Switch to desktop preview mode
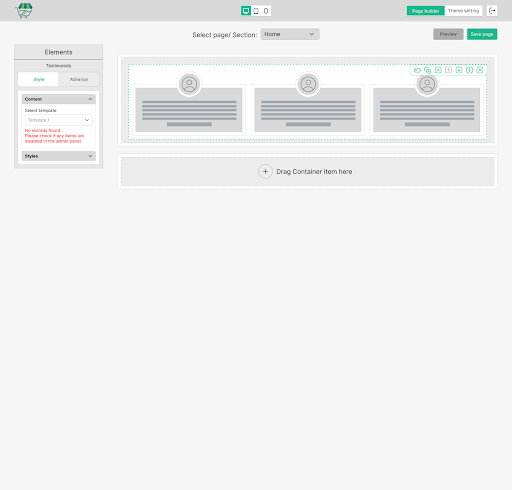The image size is (512, 490). pos(246,11)
